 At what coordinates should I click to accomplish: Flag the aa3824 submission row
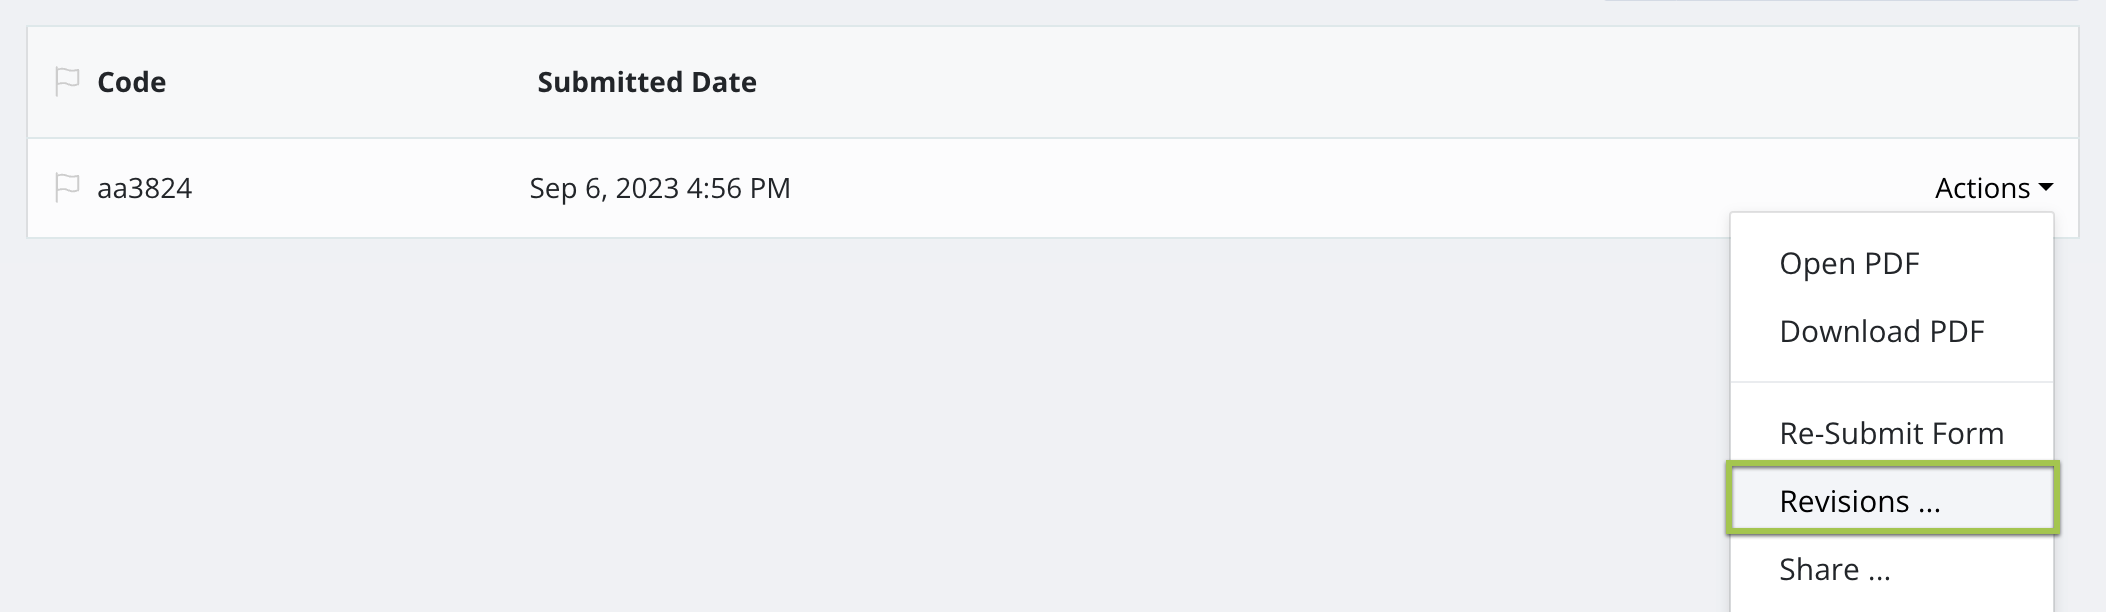(67, 187)
